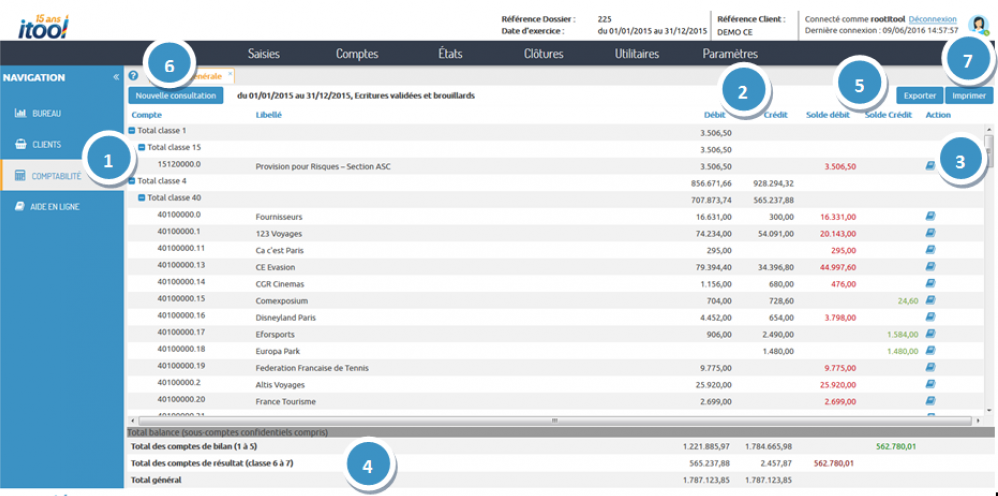Collapse the Total classe 40 group
This screenshot has width=998, height=496.
142,198
